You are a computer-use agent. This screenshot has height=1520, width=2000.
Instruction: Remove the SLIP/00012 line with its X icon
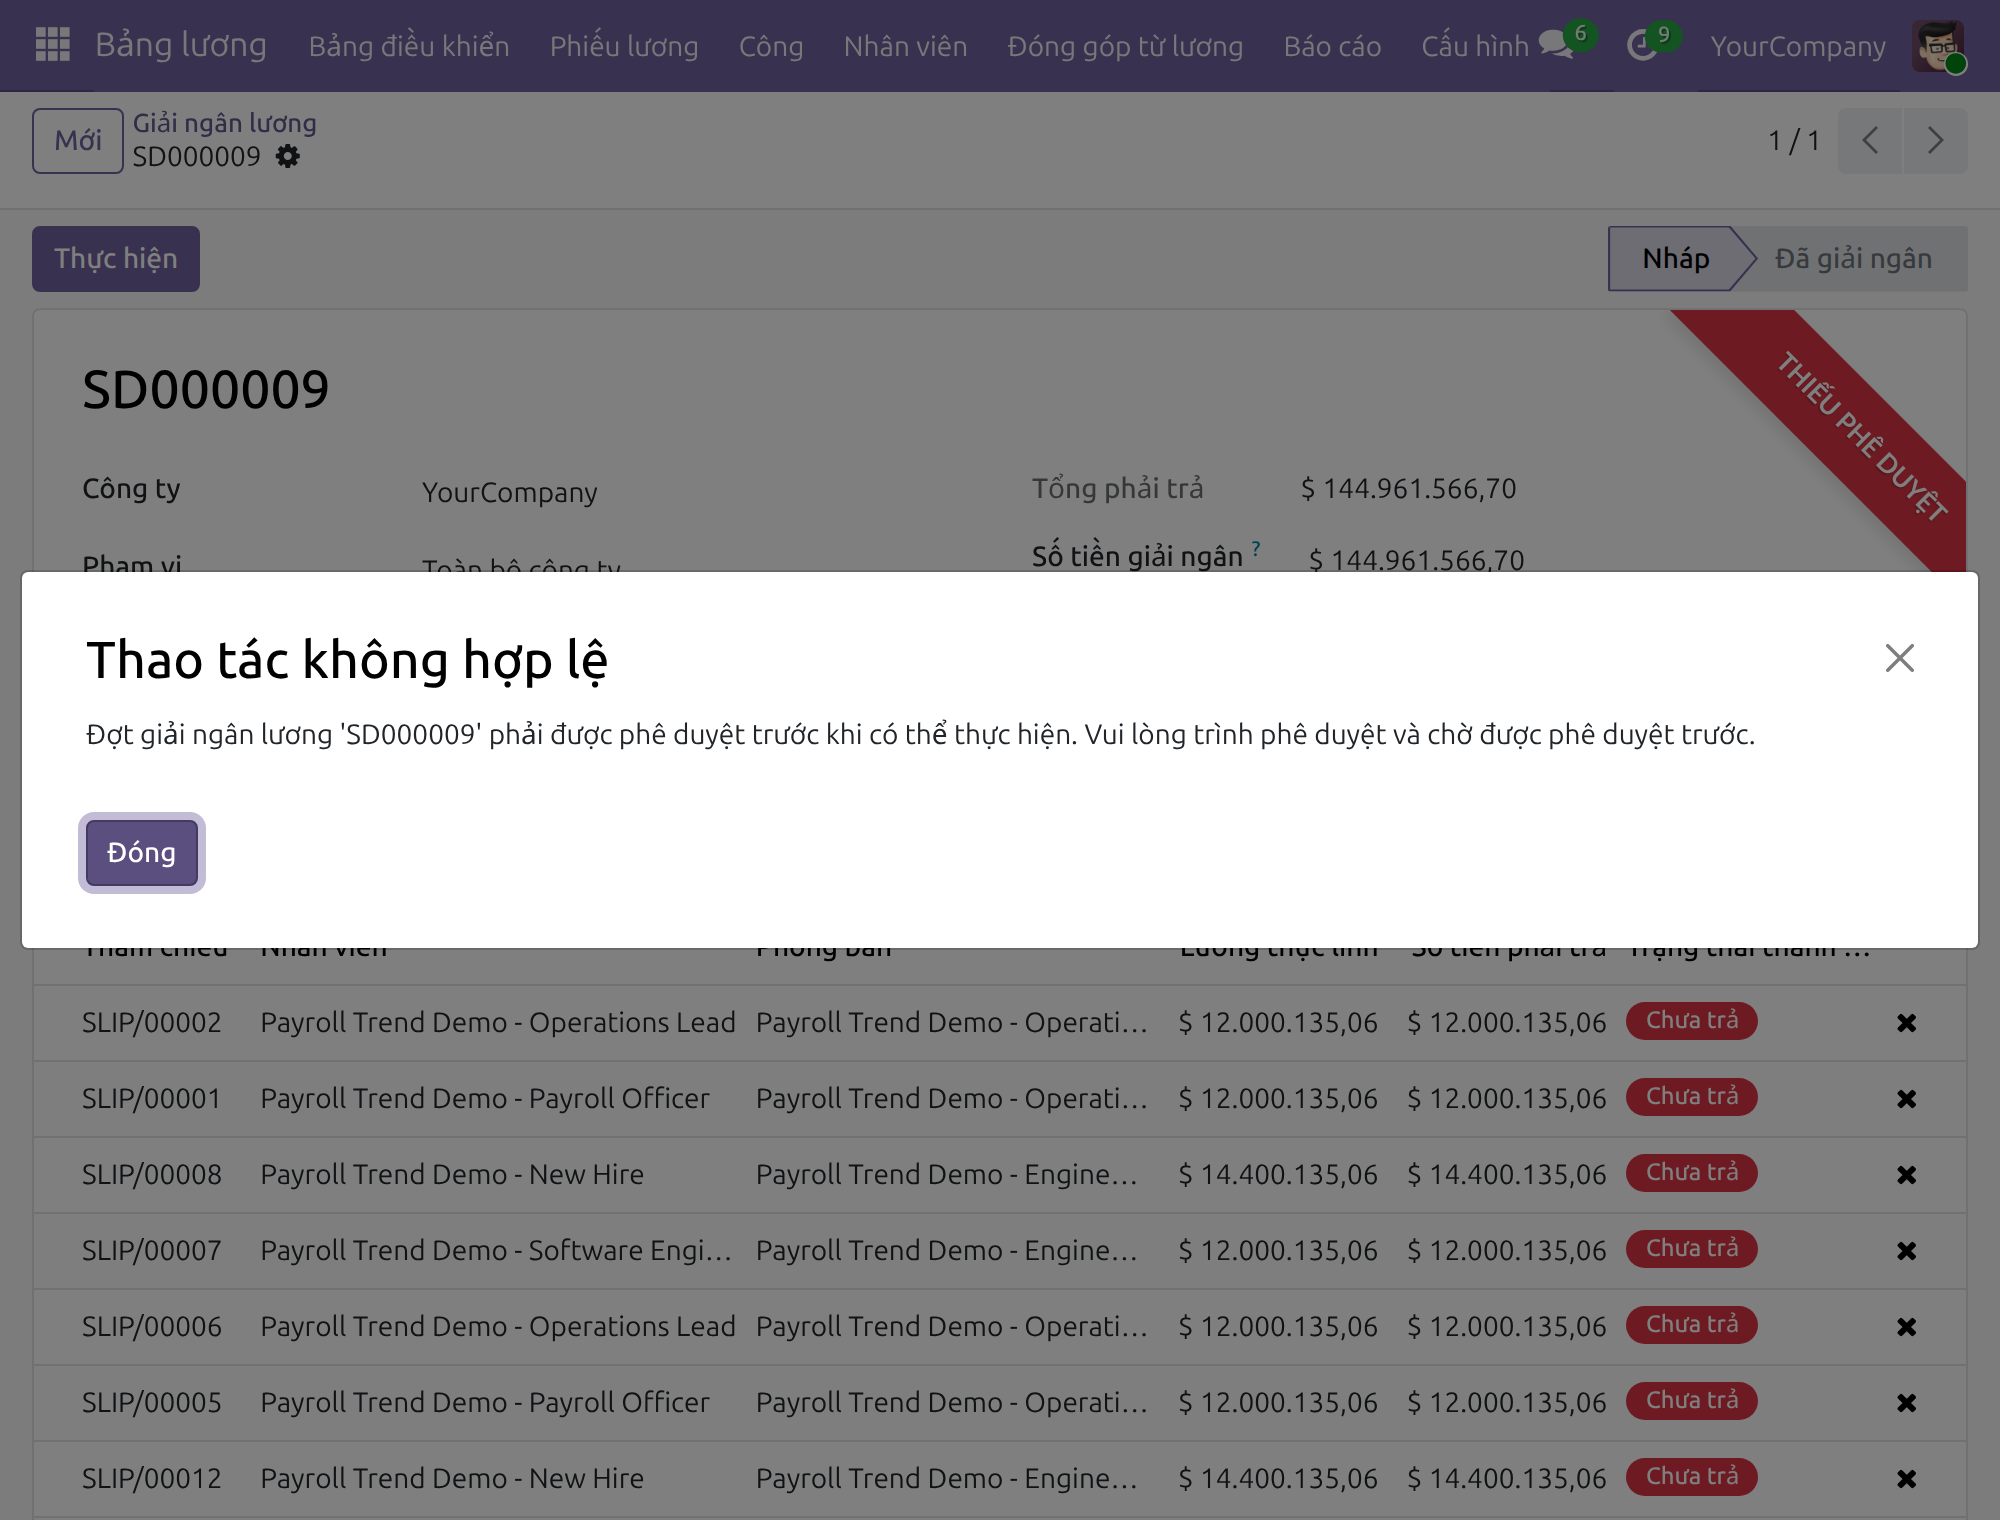point(1907,1479)
